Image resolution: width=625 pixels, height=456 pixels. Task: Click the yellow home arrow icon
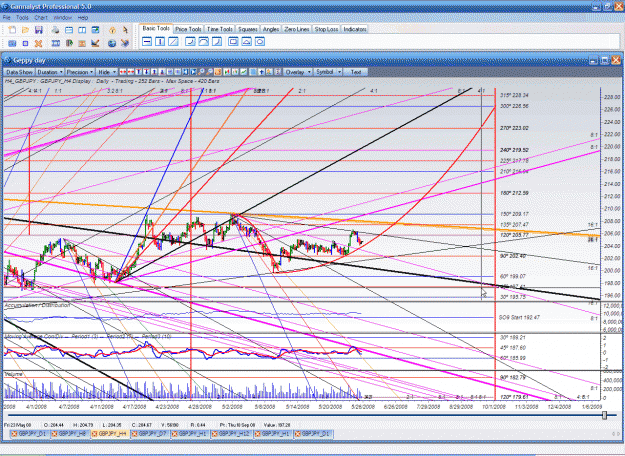pyautogui.click(x=112, y=30)
